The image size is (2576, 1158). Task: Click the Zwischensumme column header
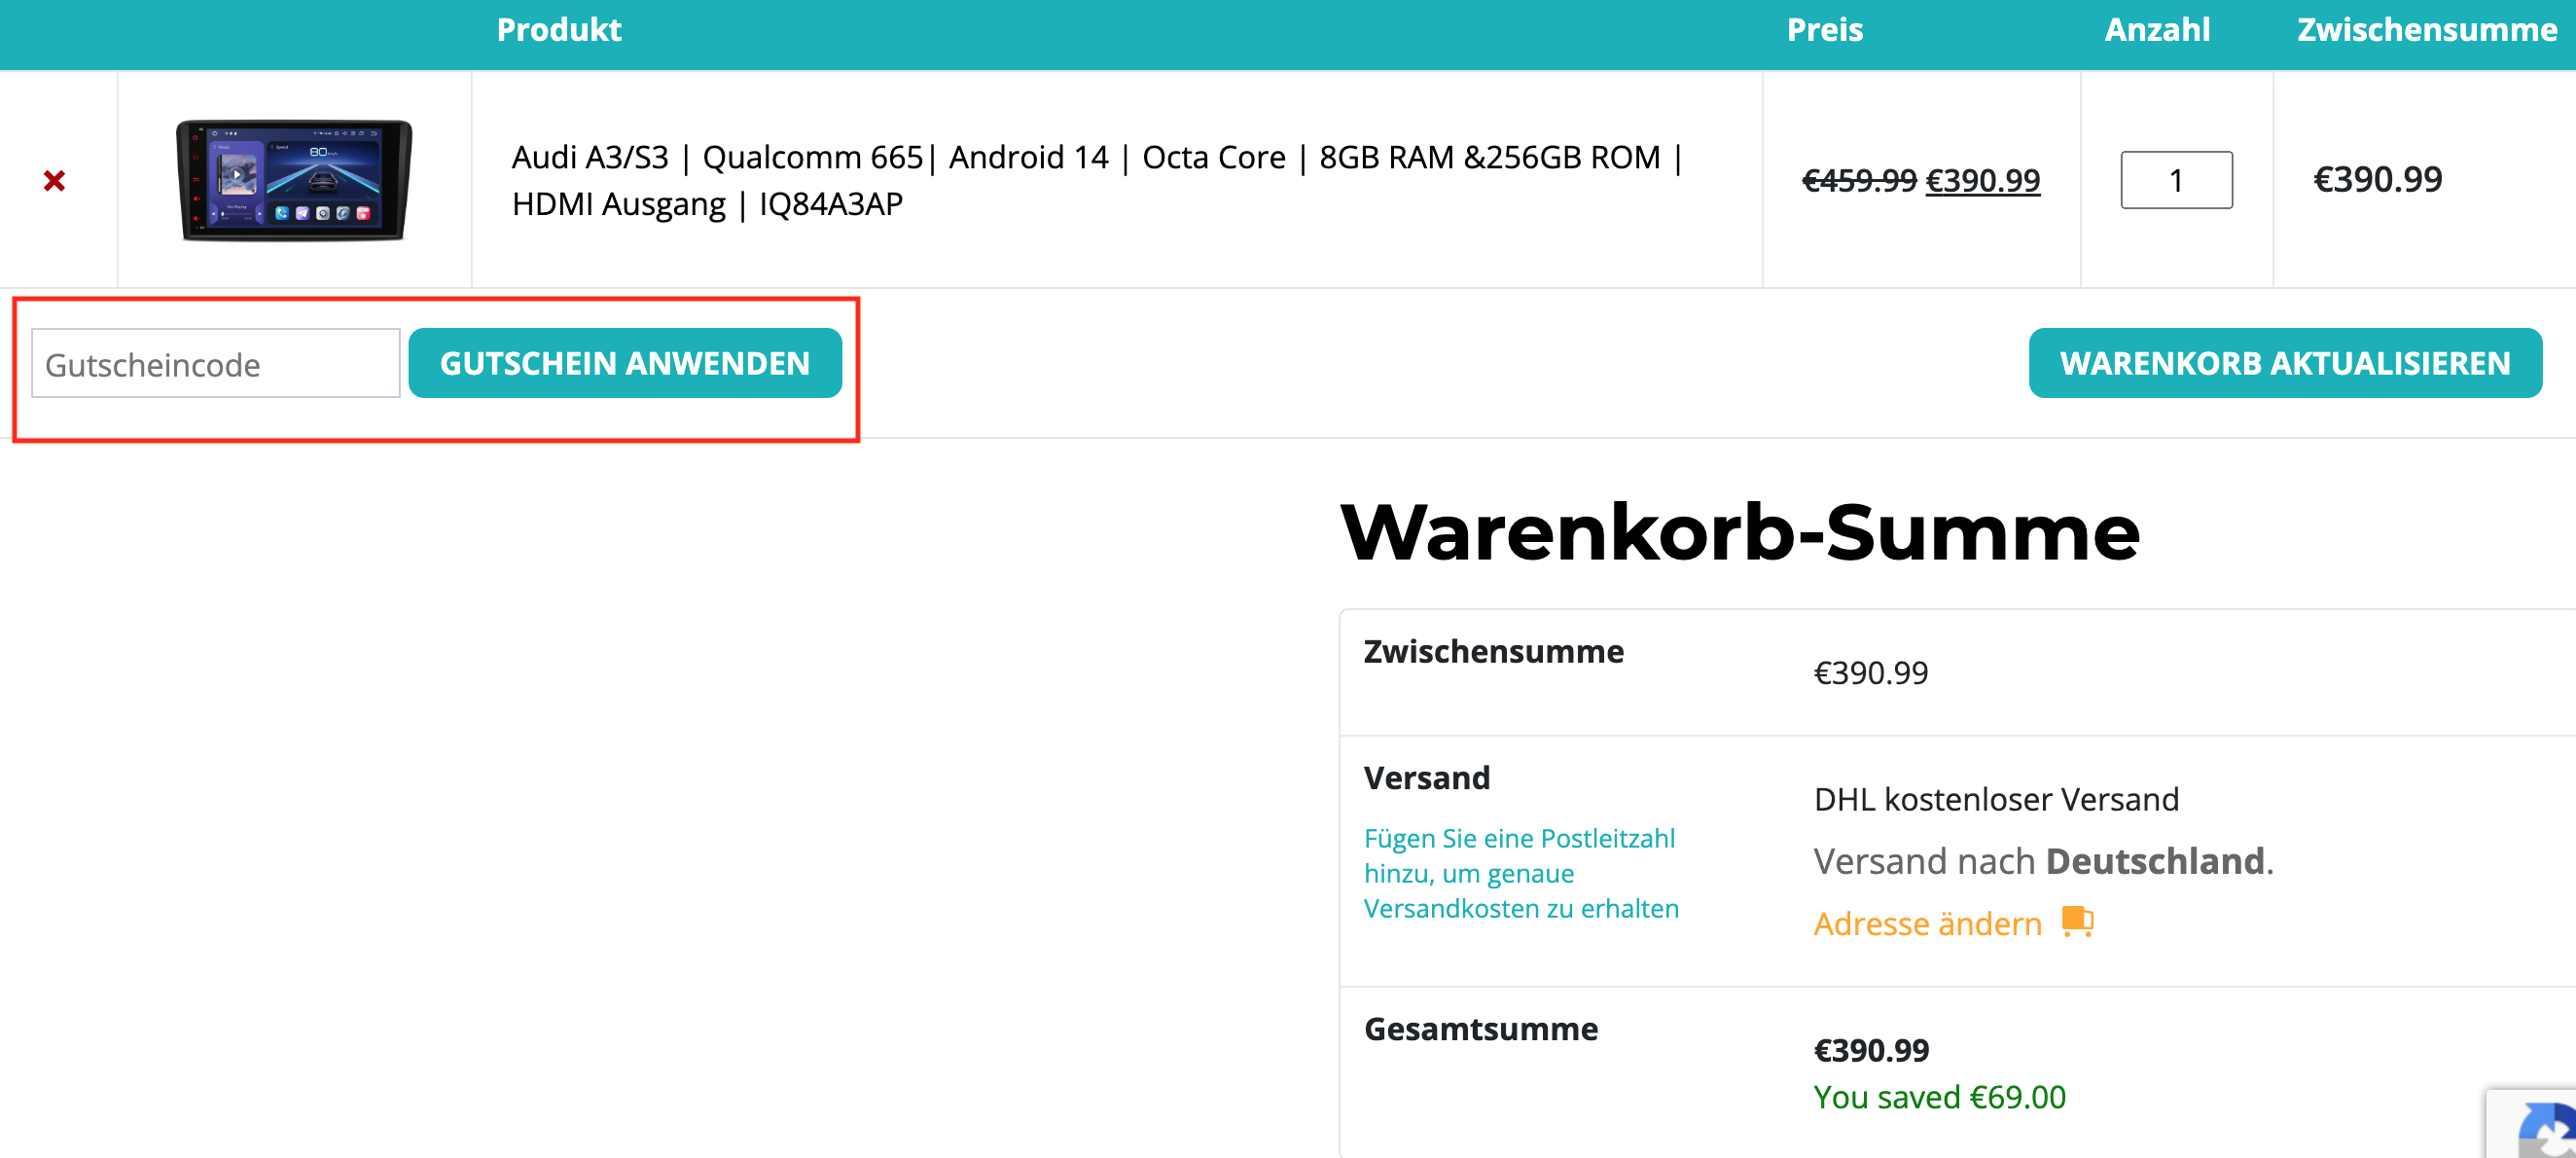pyautogui.click(x=2426, y=30)
